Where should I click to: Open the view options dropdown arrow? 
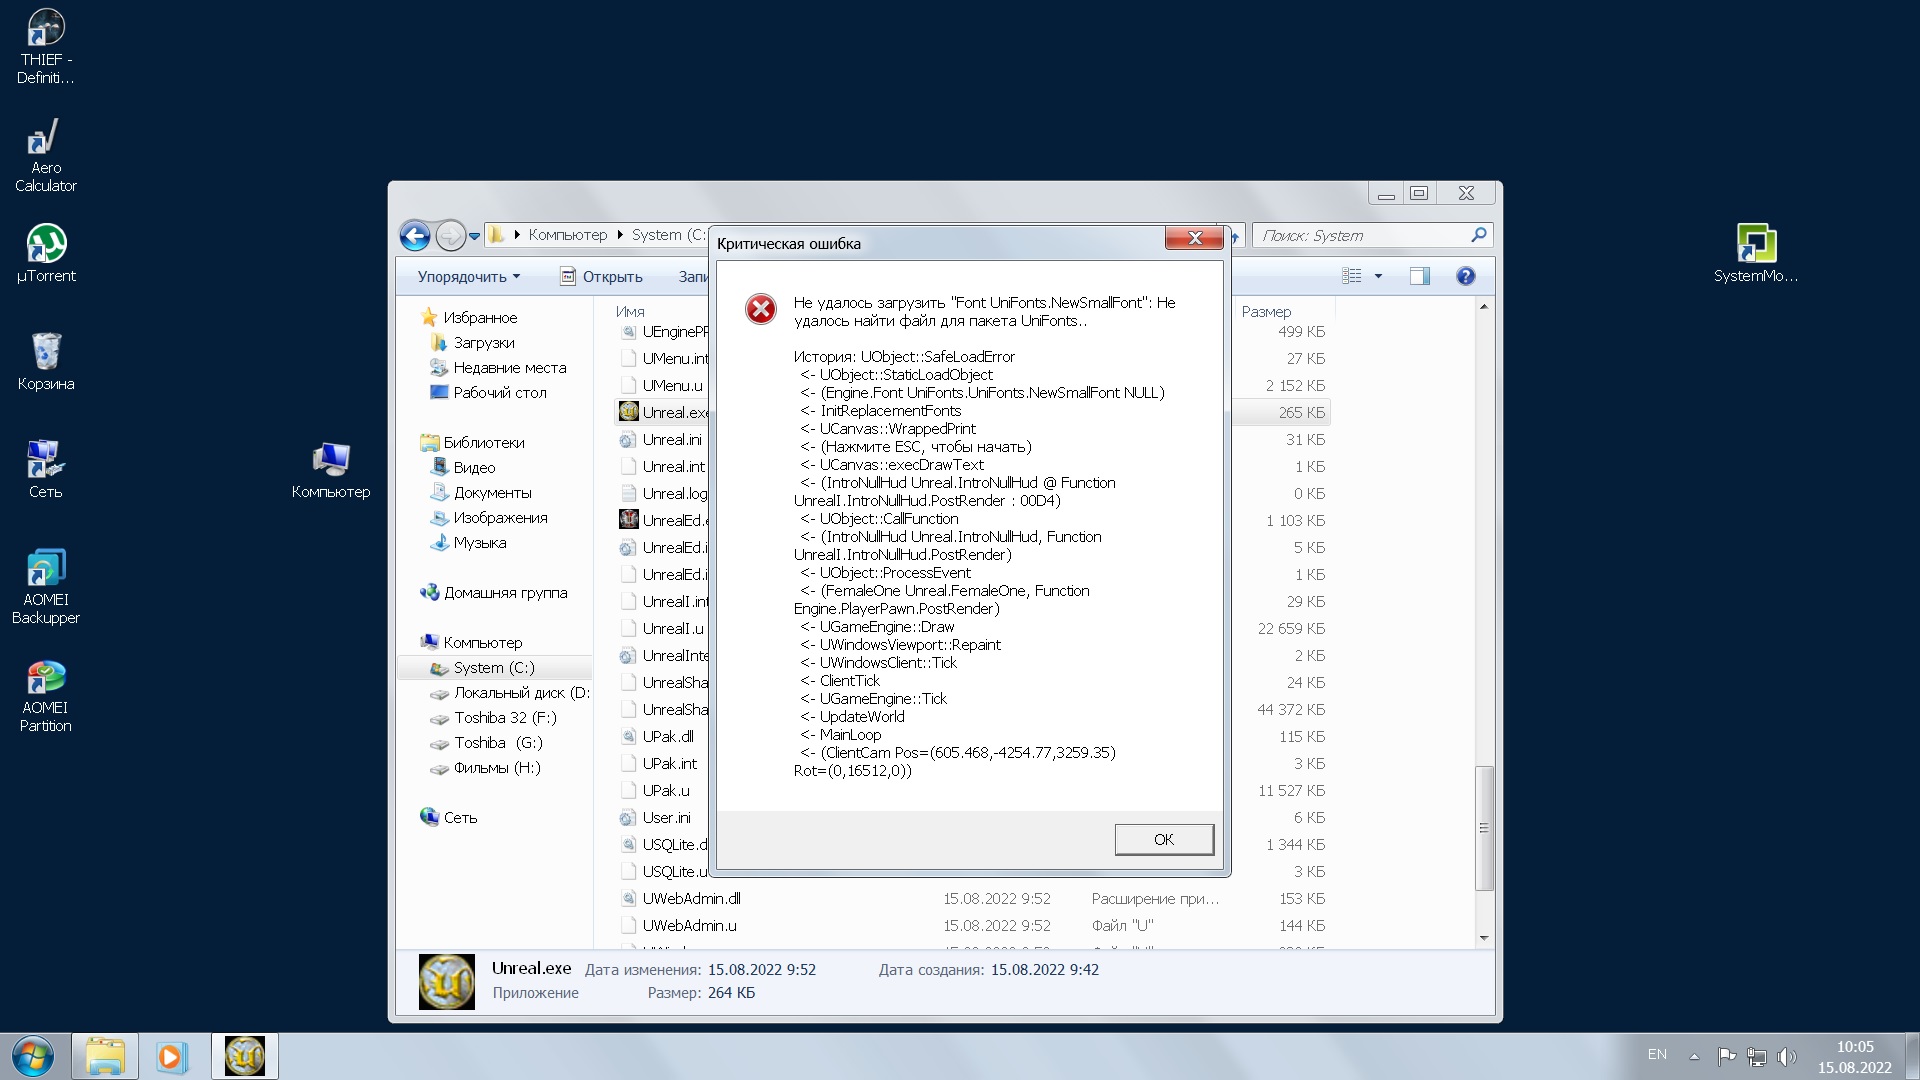pyautogui.click(x=1378, y=277)
